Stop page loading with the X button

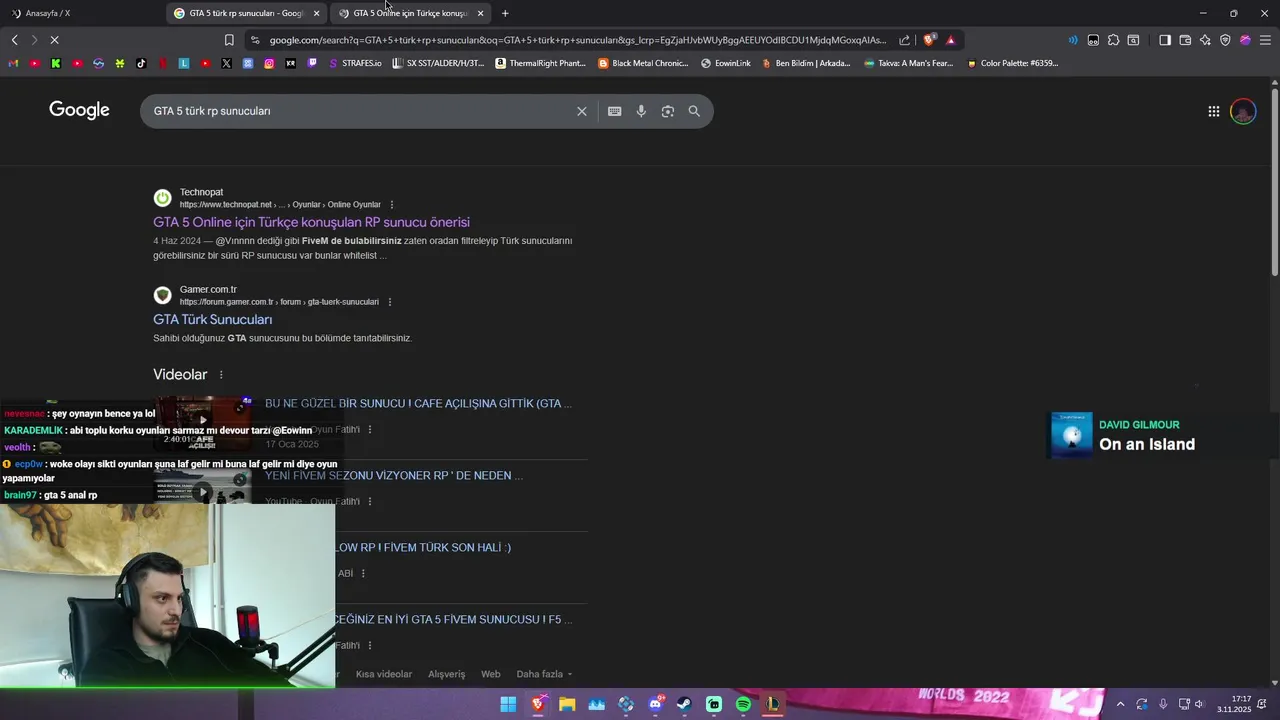[54, 40]
